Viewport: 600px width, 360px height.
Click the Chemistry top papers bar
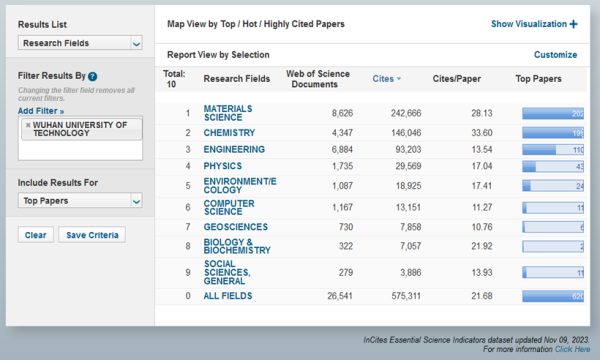pos(553,133)
